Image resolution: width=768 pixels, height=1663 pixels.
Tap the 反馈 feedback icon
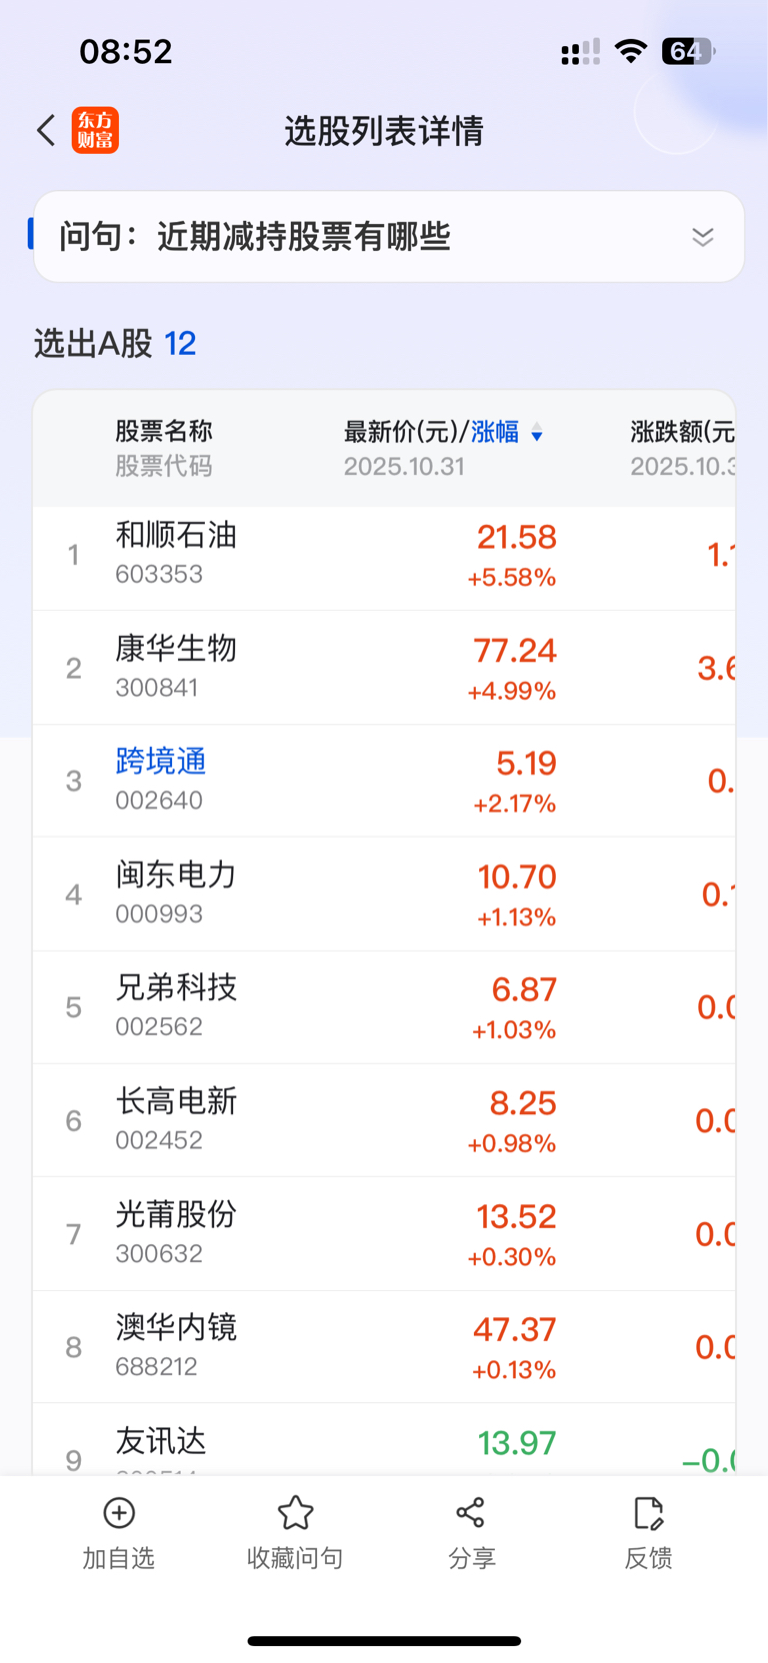648,1513
